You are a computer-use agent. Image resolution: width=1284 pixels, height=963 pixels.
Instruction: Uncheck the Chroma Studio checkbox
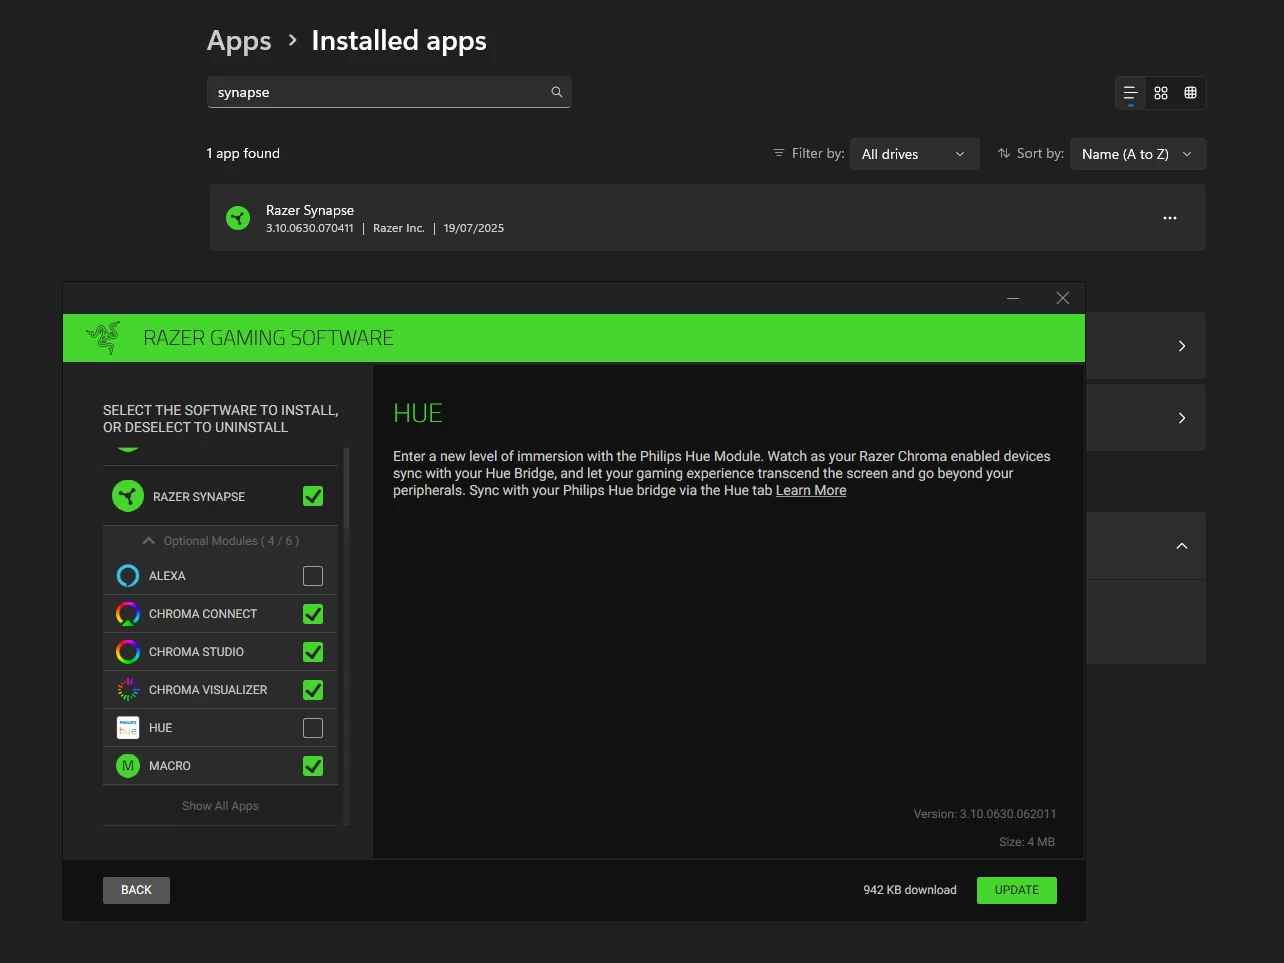click(x=313, y=652)
